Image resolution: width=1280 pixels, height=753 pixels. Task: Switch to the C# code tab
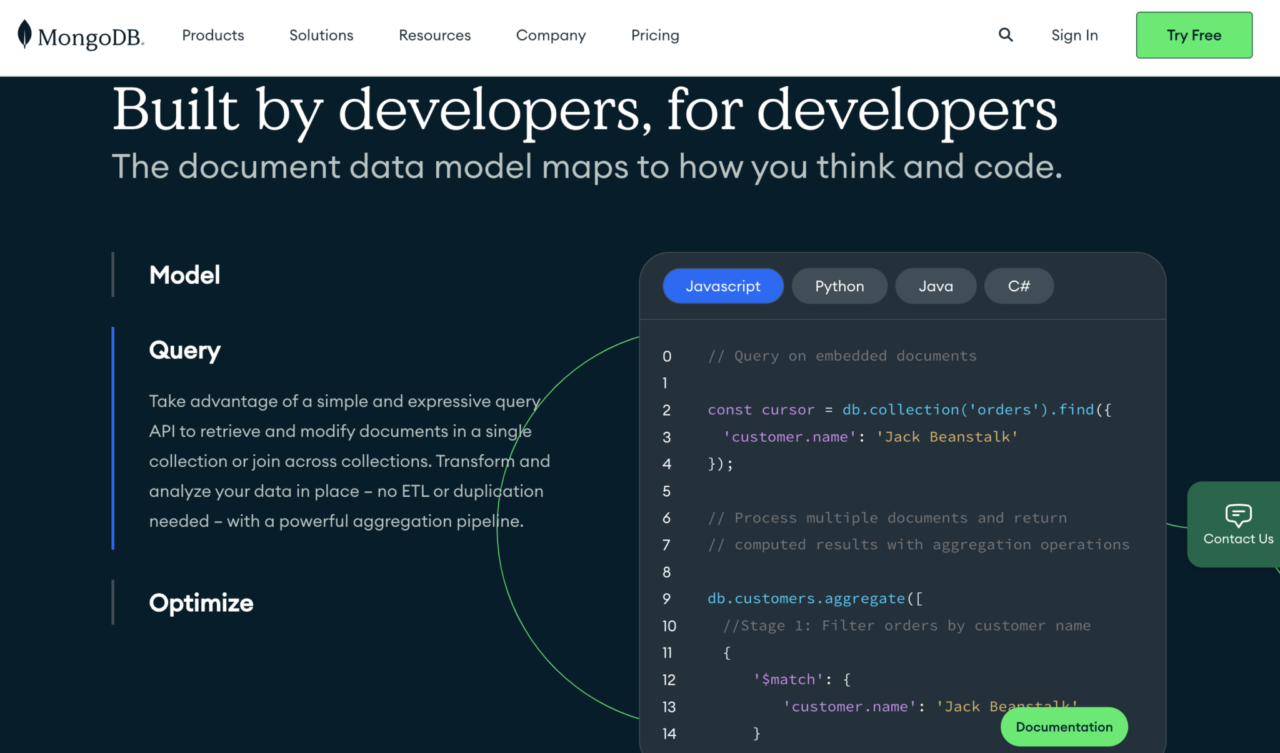pyautogui.click(x=1019, y=286)
